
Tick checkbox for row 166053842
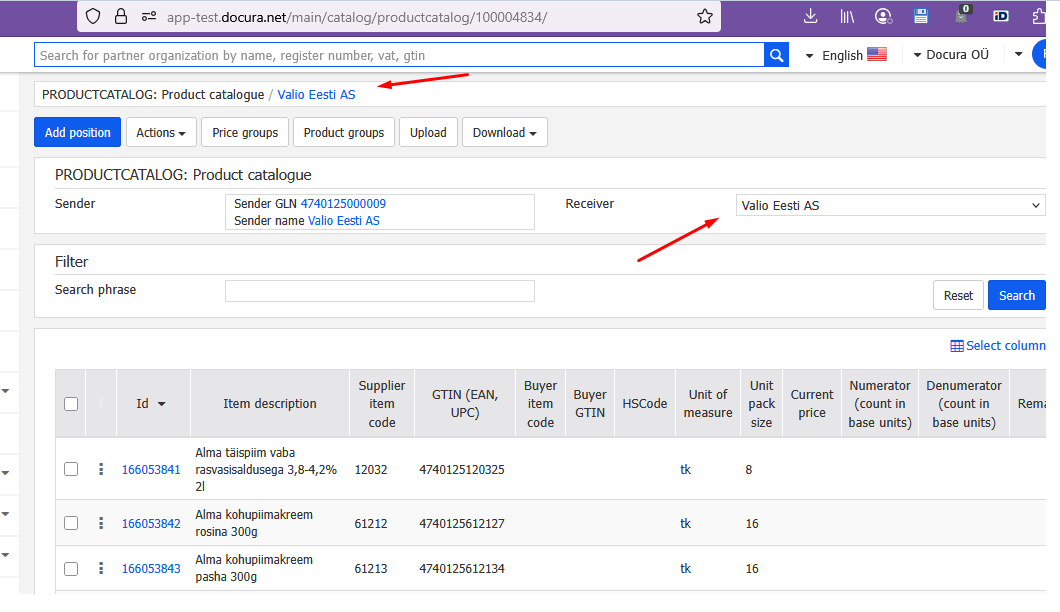(x=71, y=523)
